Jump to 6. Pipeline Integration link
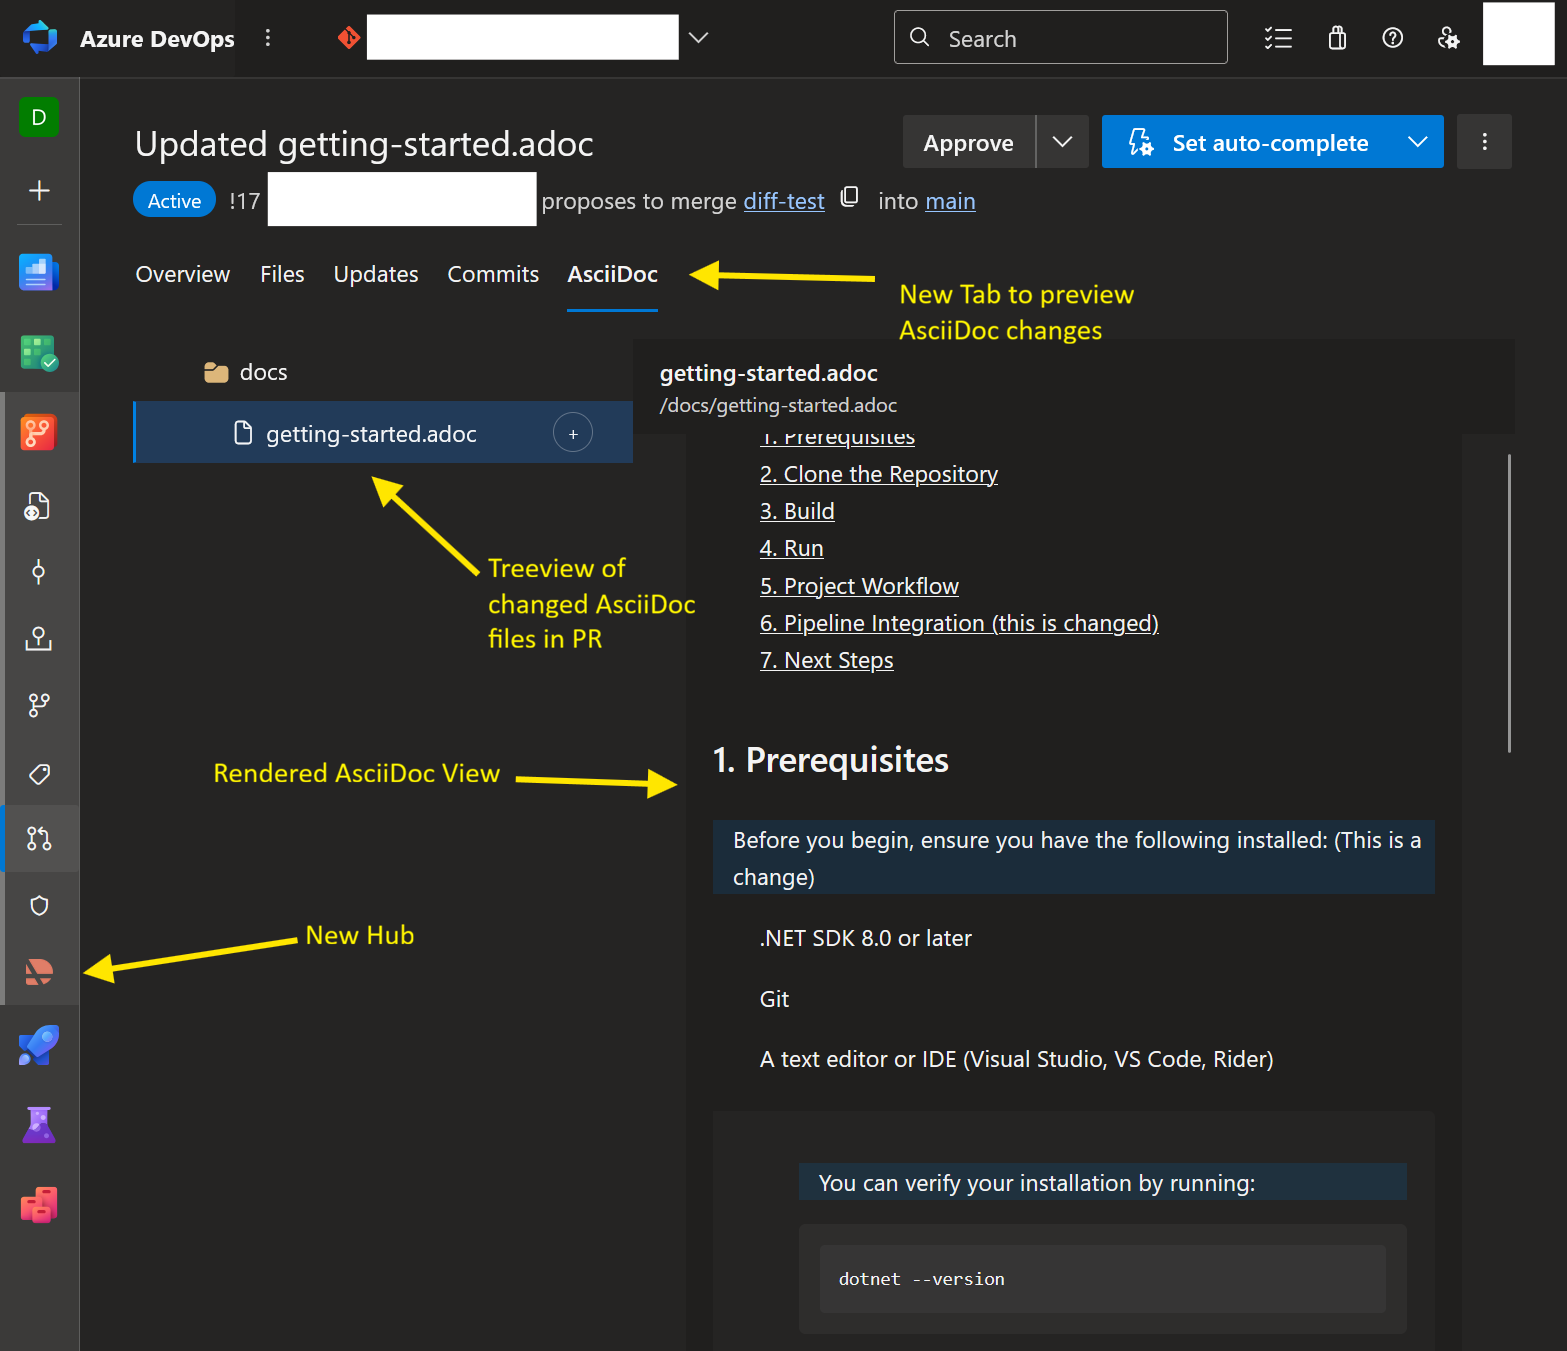The width and height of the screenshot is (1567, 1351). tap(959, 623)
